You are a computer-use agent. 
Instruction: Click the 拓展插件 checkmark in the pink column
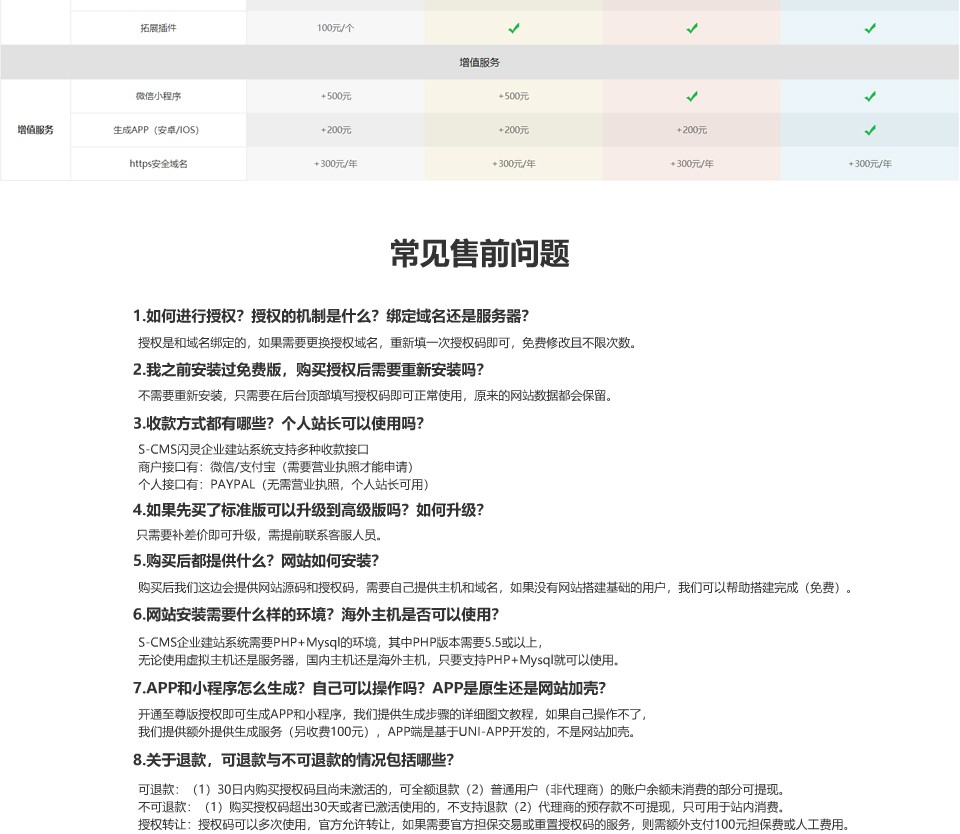pyautogui.click(x=692, y=28)
